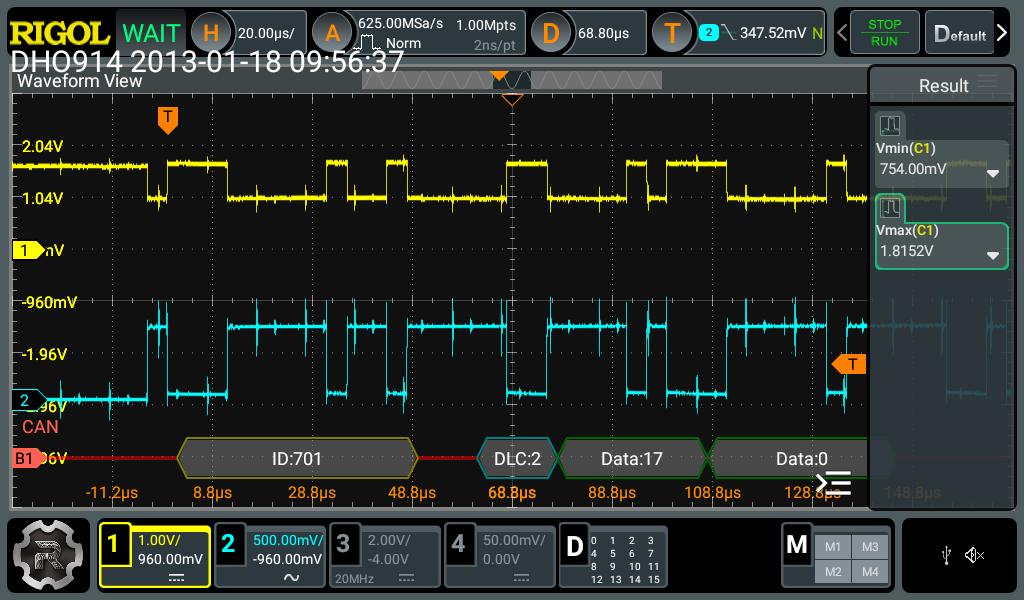This screenshot has height=600, width=1024.
Task: Open the expand-menu icon near the time axis
Action: [833, 483]
